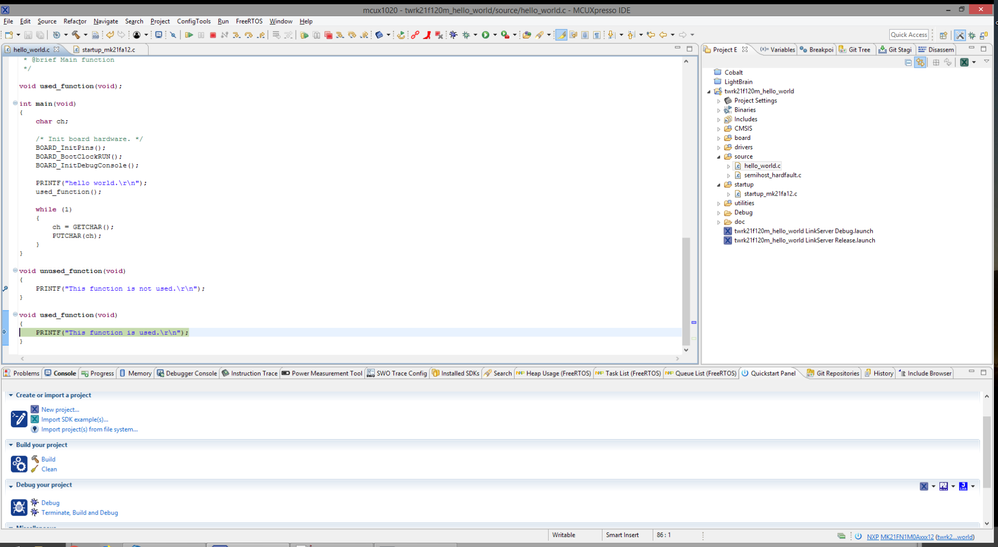Switch to the Variables view tab
998x547 pixels.
coord(777,49)
